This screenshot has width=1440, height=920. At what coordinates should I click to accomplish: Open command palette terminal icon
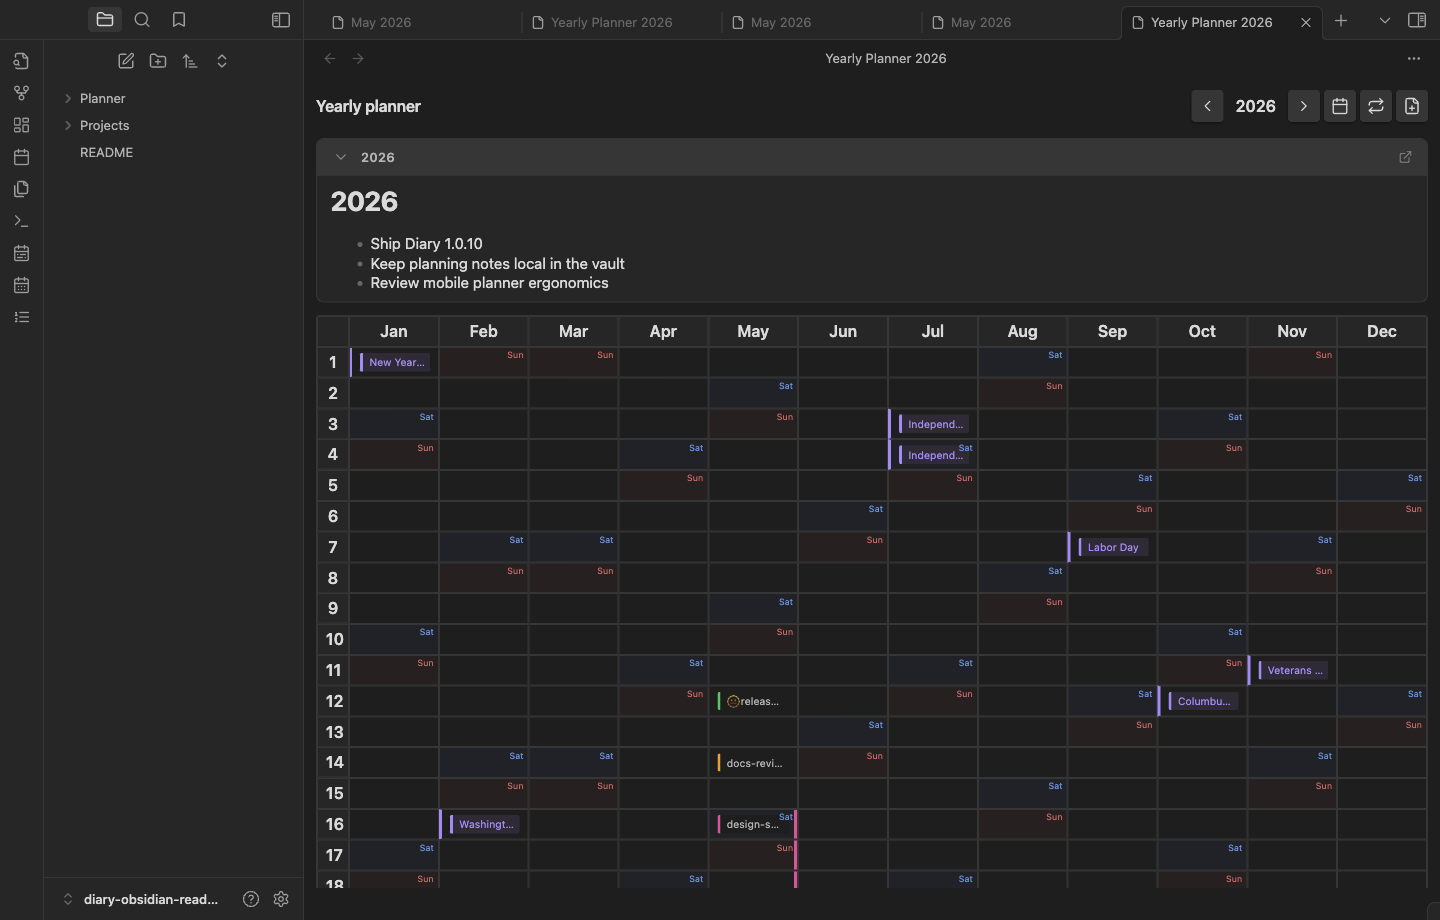pyautogui.click(x=22, y=221)
